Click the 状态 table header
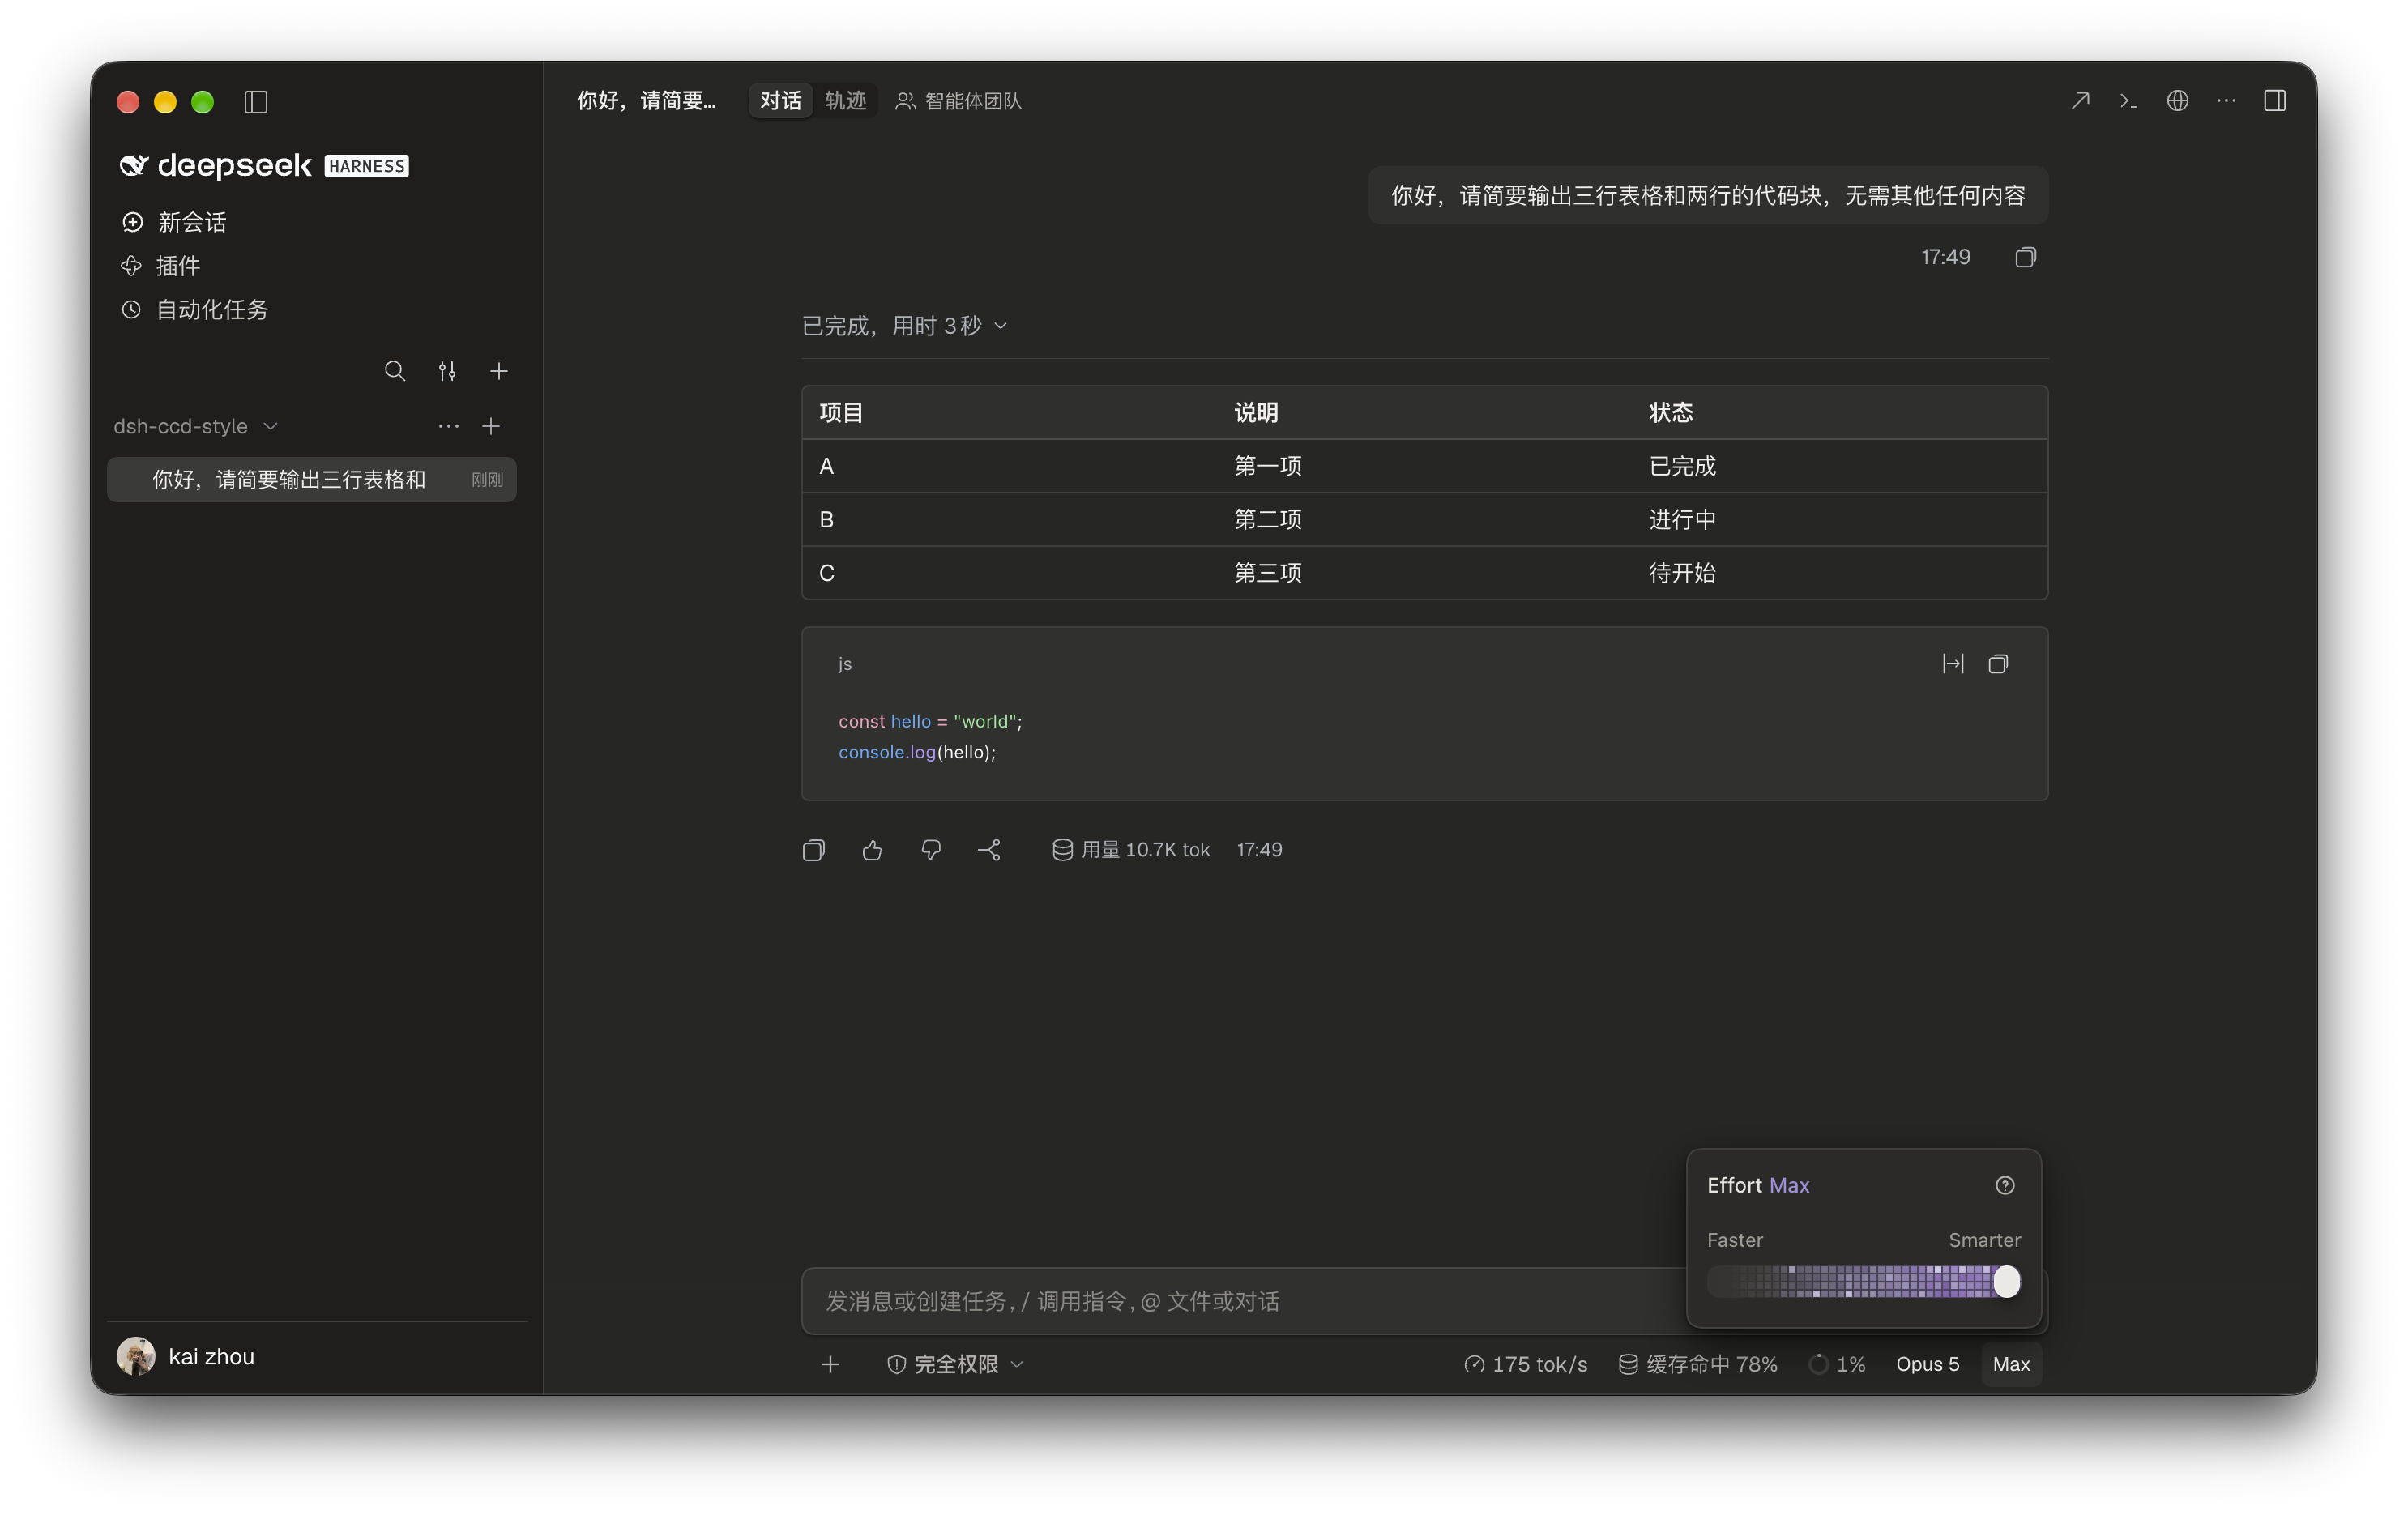The width and height of the screenshot is (2408, 1515). point(1671,413)
